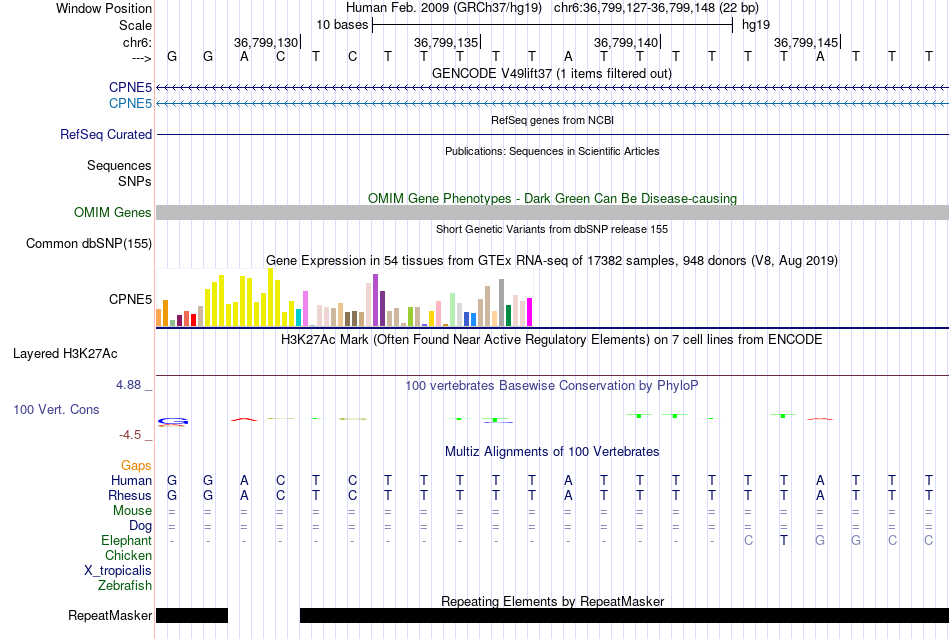The image size is (950, 639).
Task: Click the X_tropicalis species label
Action: (118, 571)
